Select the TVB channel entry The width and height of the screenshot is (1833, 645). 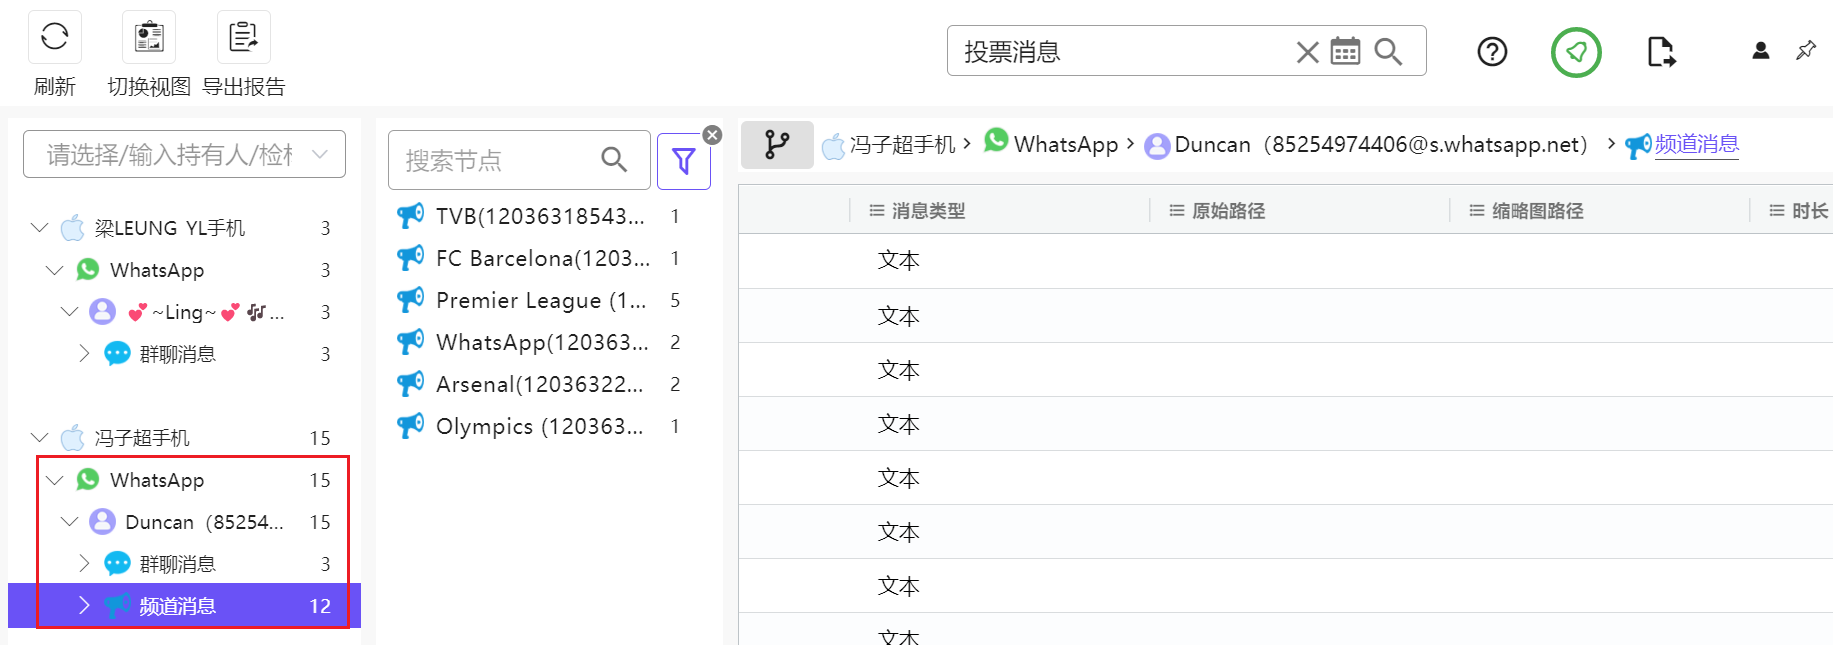point(540,217)
